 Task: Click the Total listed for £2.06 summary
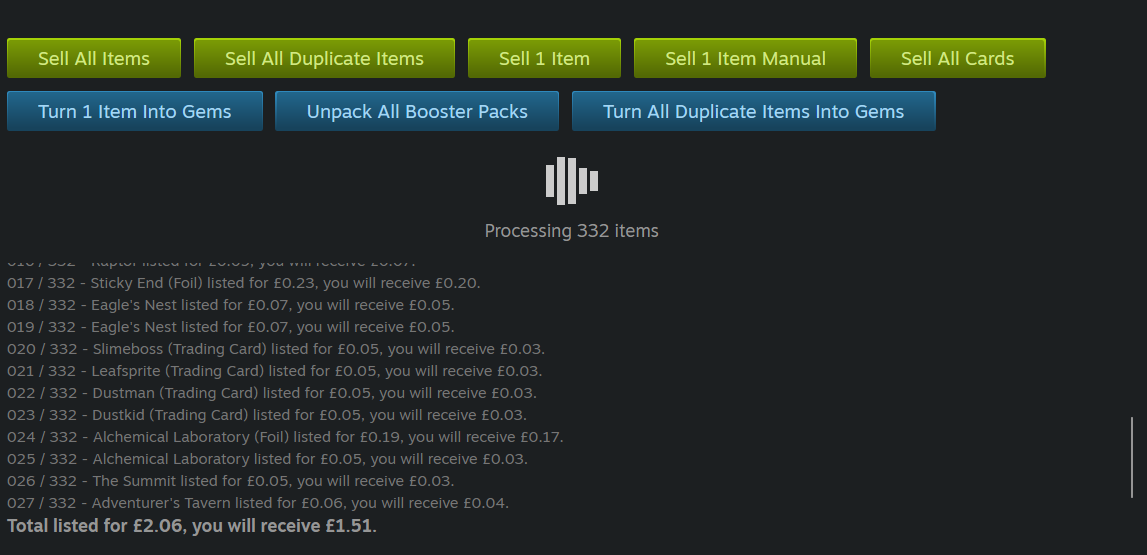tap(192, 525)
